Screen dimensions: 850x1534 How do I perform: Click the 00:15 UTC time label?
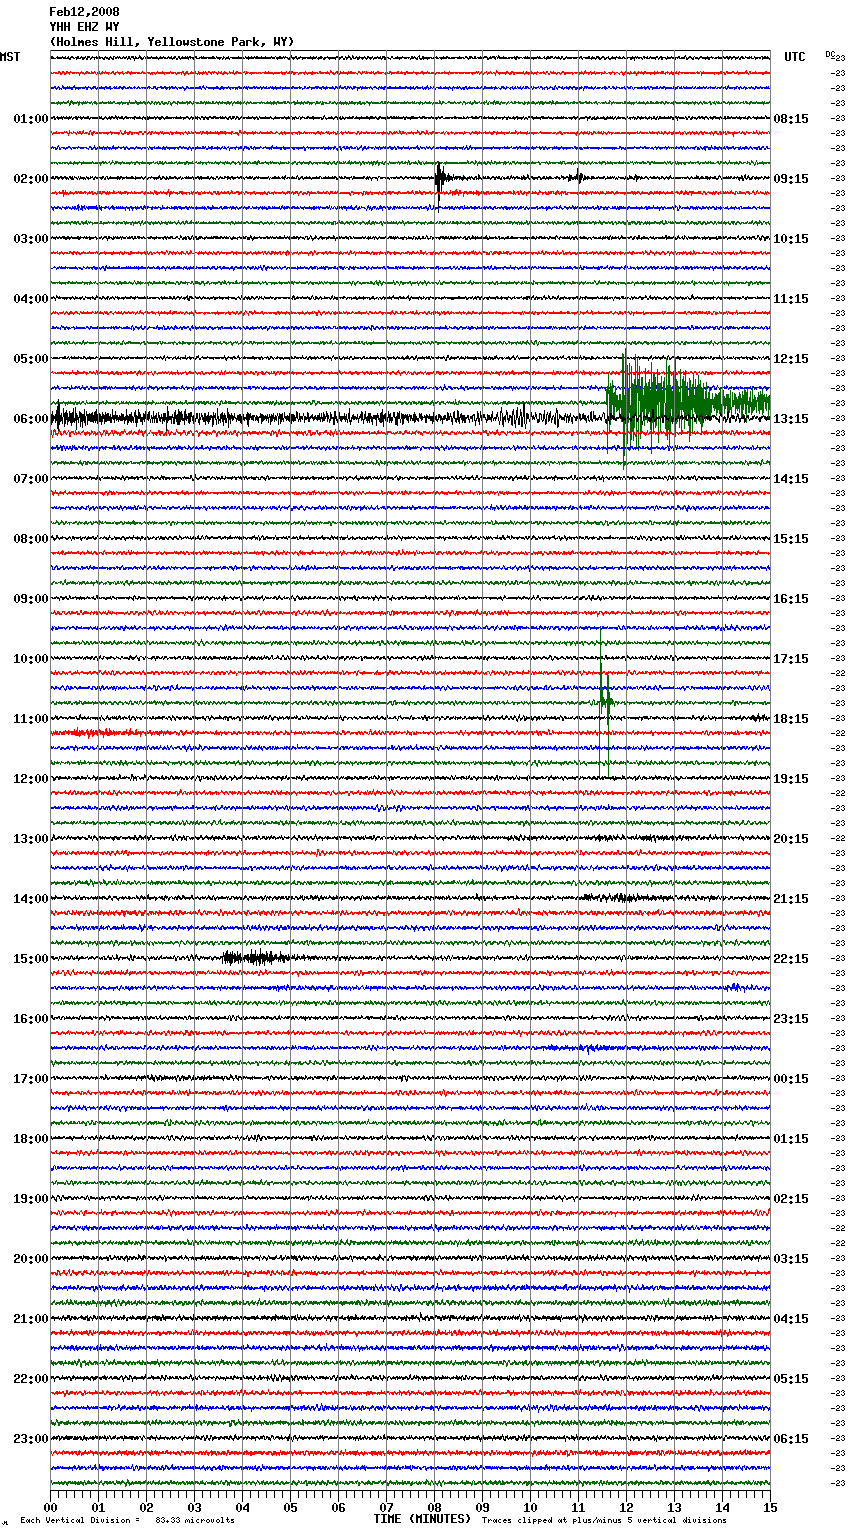(791, 1079)
